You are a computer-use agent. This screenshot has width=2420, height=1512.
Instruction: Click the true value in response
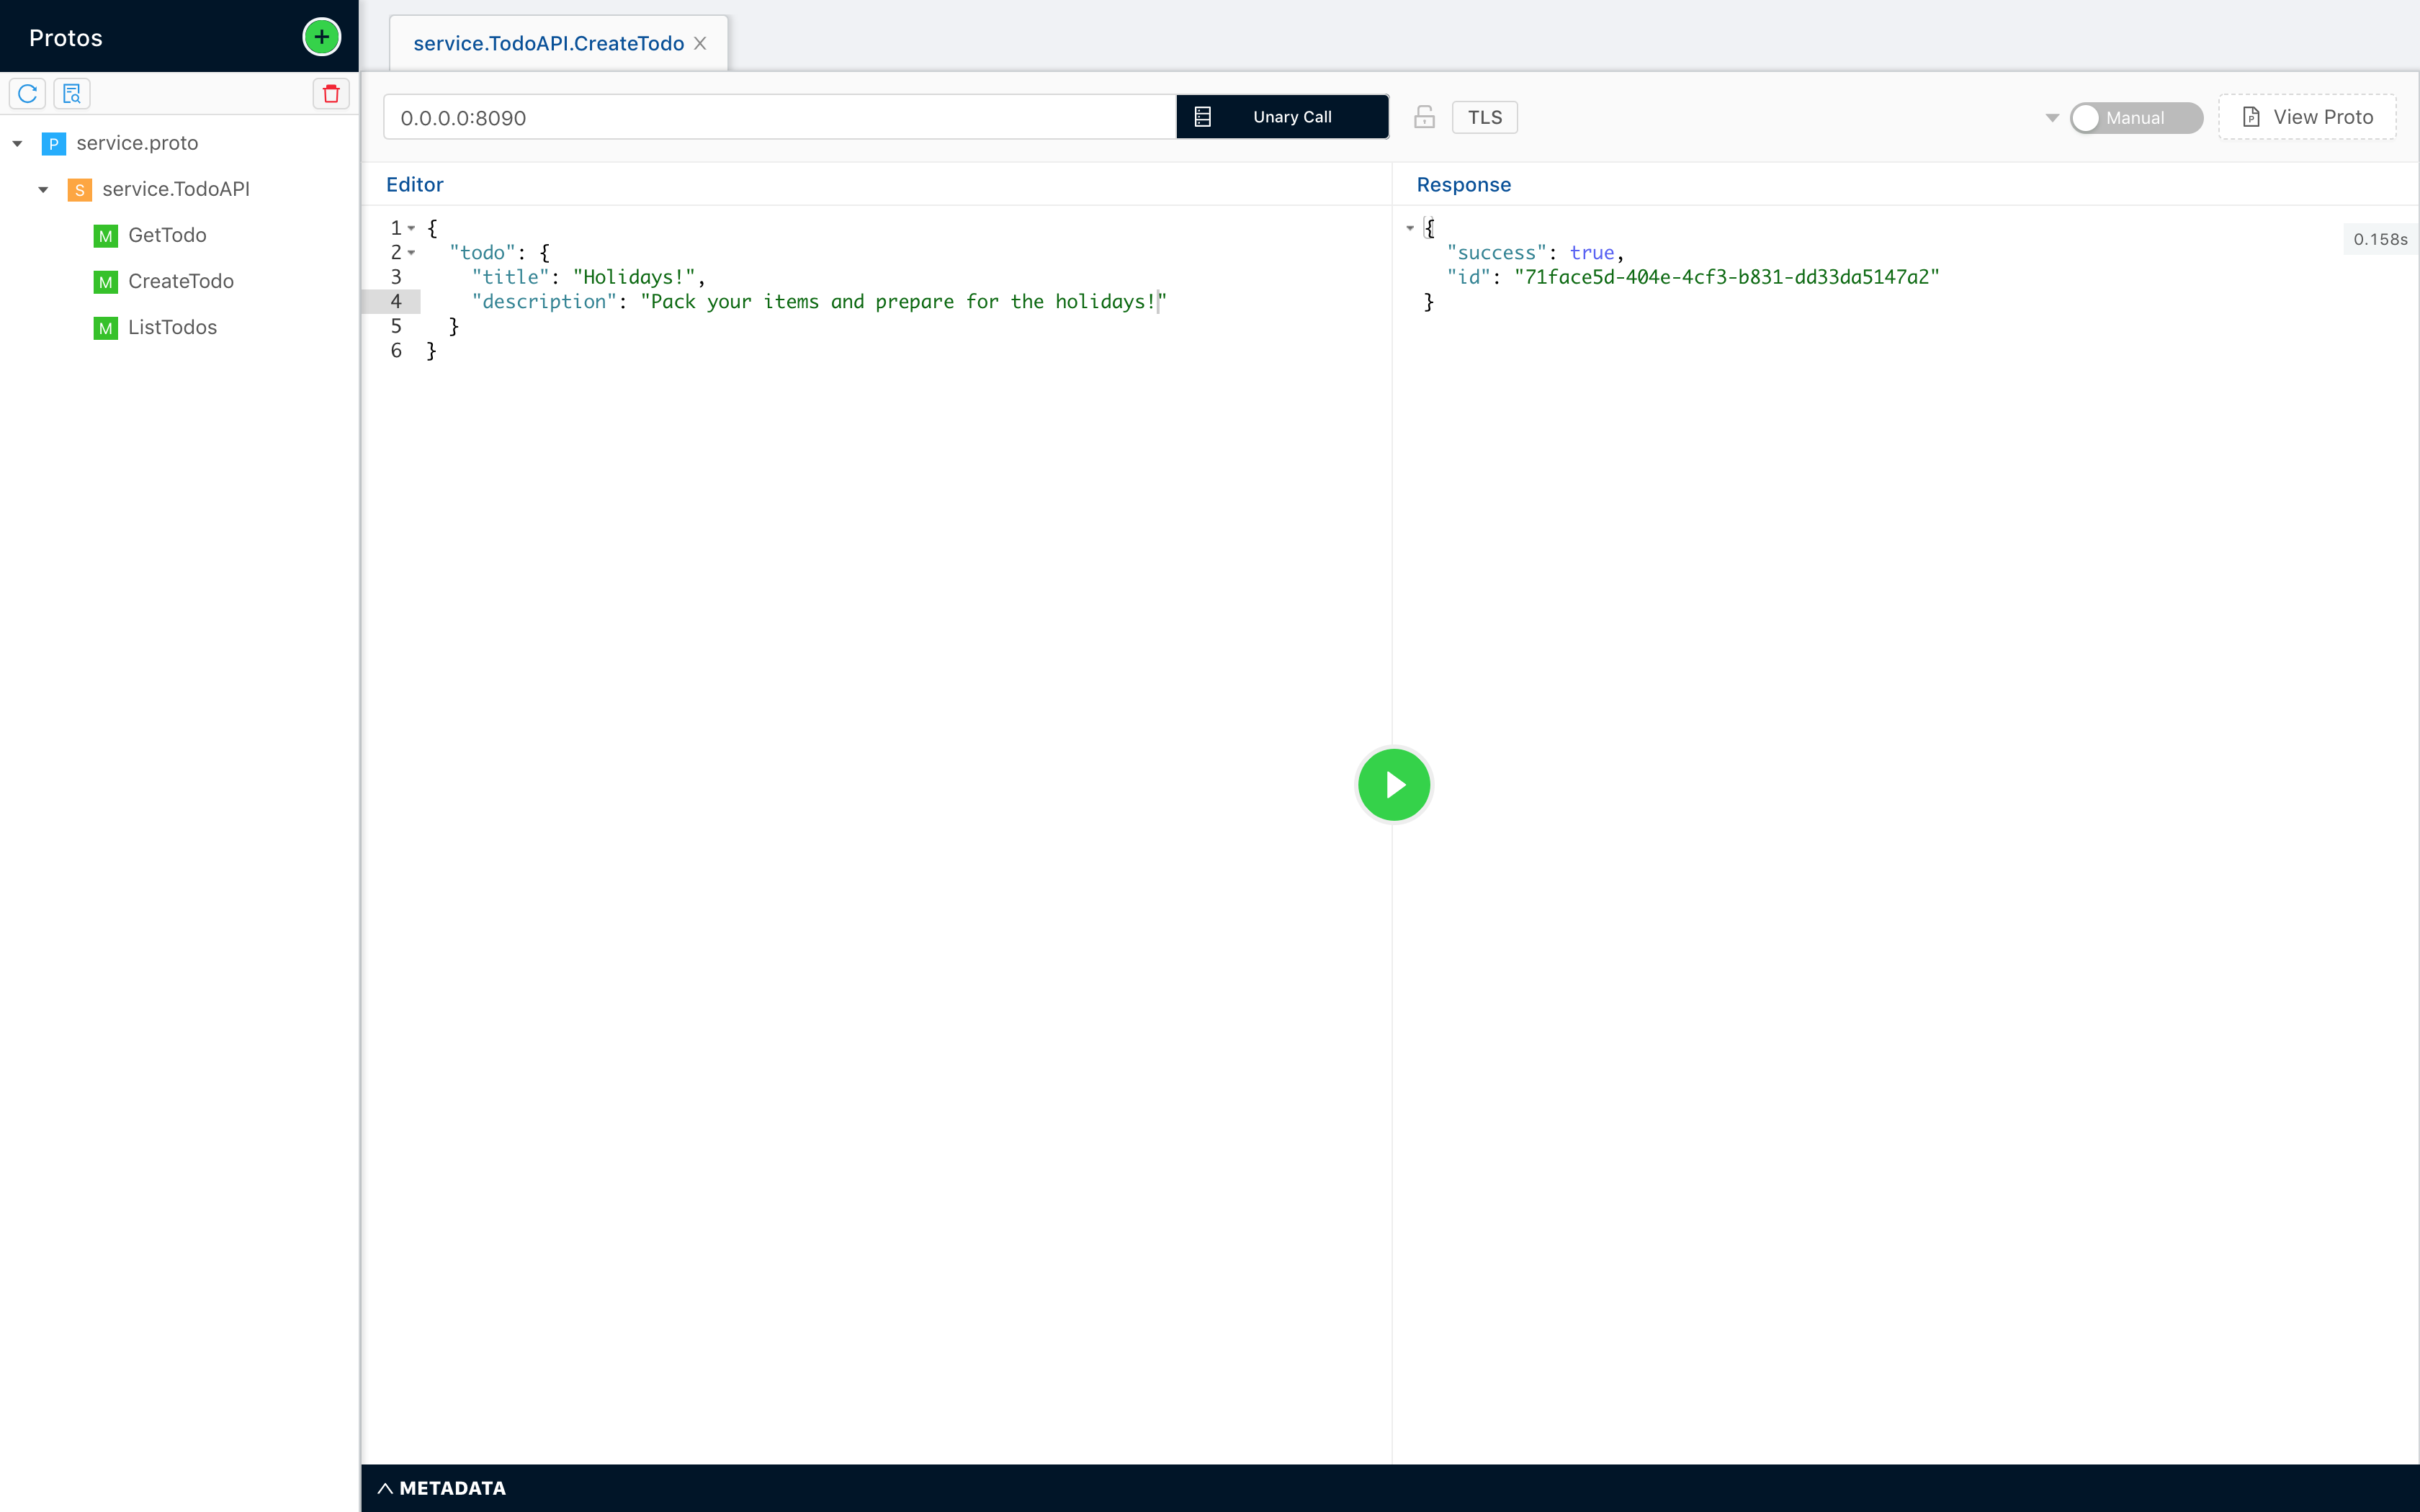1591,252
